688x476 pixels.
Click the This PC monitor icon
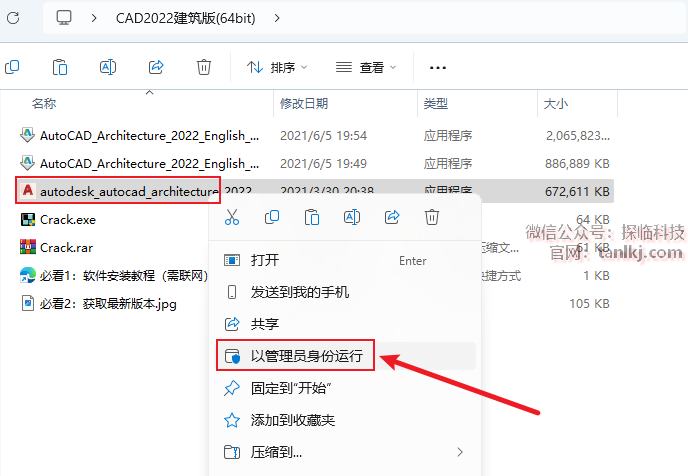[x=64, y=18]
